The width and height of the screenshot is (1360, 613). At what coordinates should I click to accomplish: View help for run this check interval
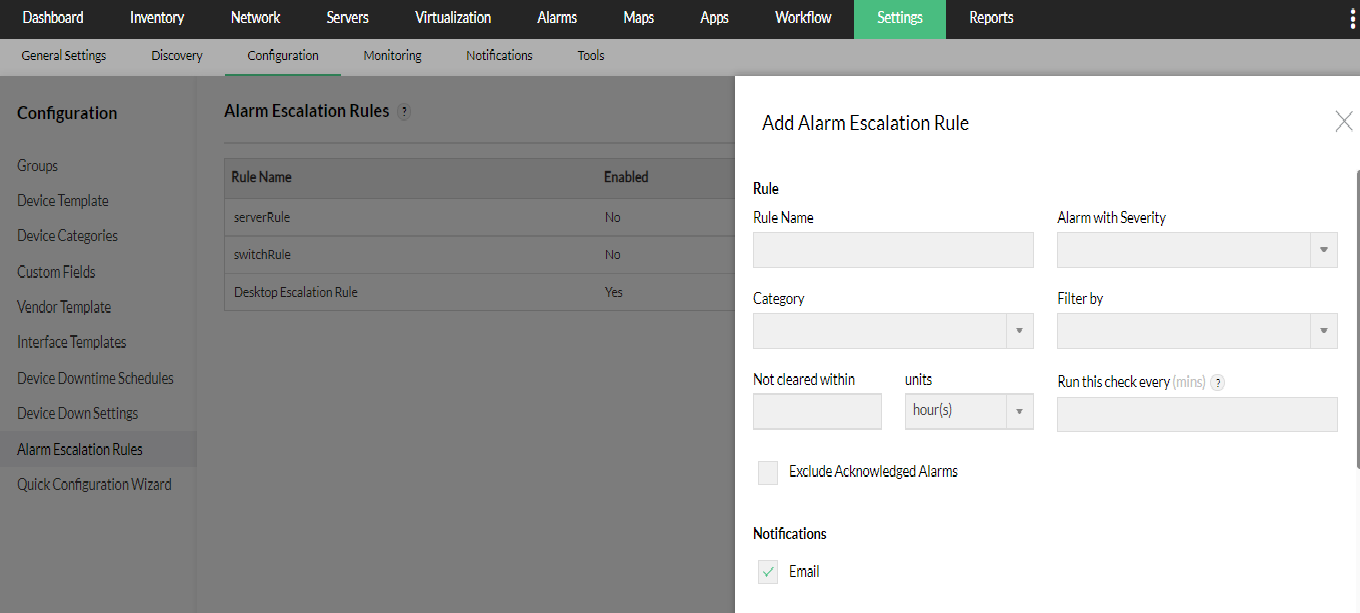(1217, 381)
